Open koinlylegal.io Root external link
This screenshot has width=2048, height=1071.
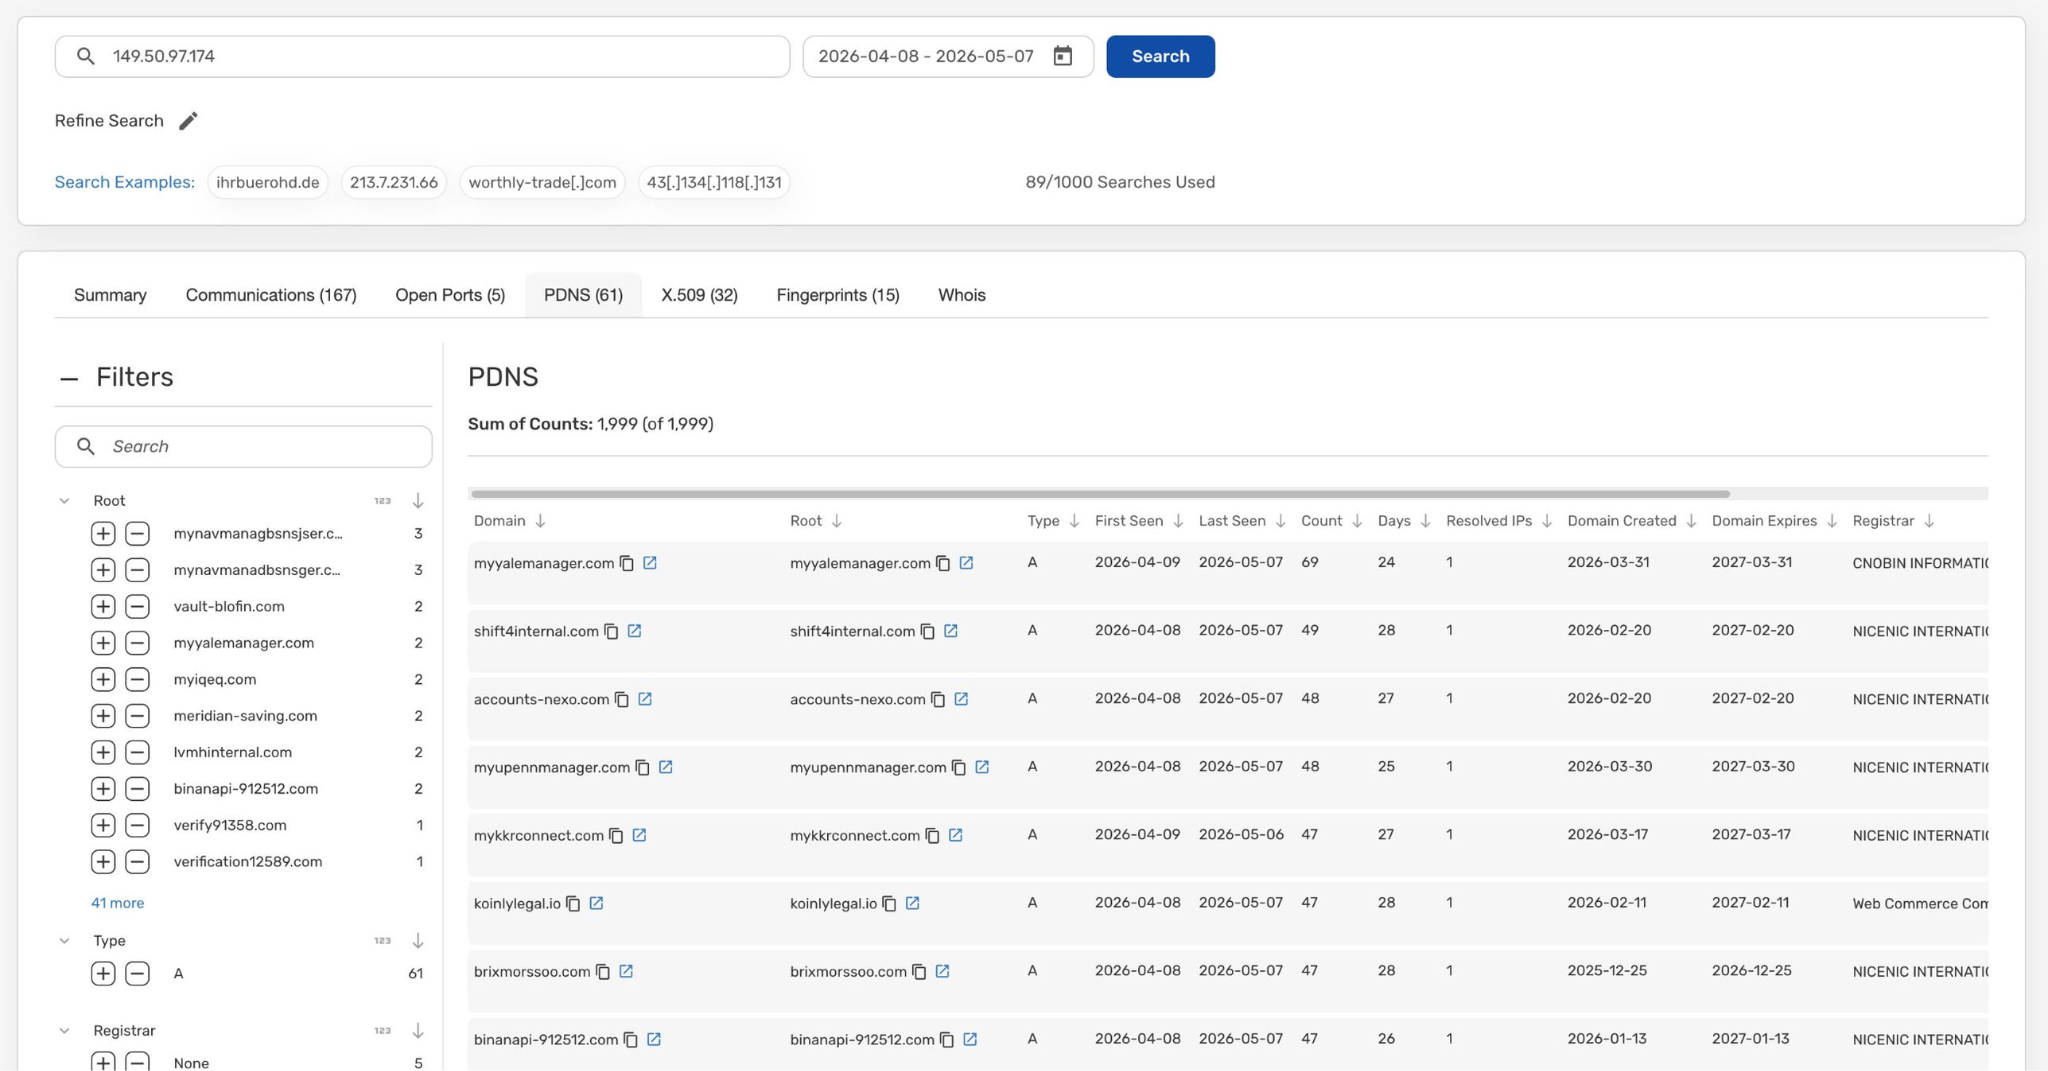click(x=912, y=903)
